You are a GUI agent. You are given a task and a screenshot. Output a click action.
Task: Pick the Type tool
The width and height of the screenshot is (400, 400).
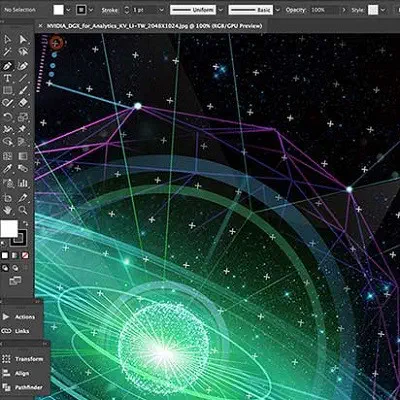pyautogui.click(x=7, y=78)
